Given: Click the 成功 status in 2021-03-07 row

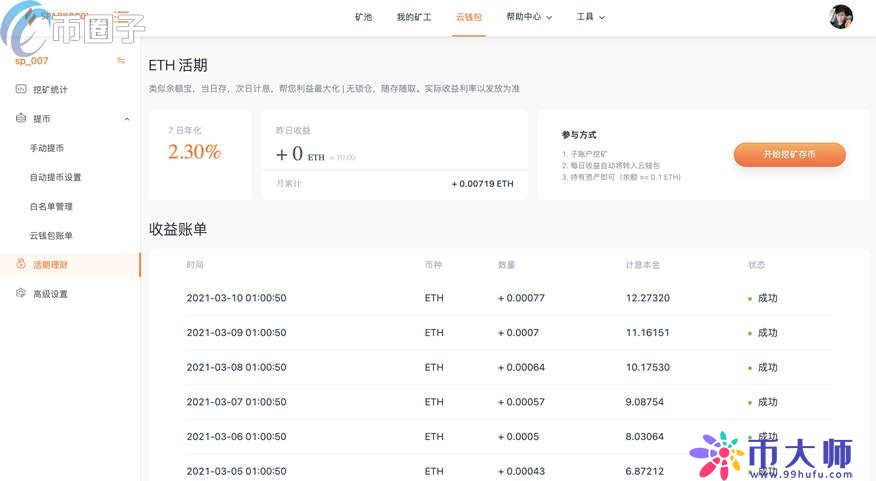Looking at the screenshot, I should pyautogui.click(x=767, y=402).
